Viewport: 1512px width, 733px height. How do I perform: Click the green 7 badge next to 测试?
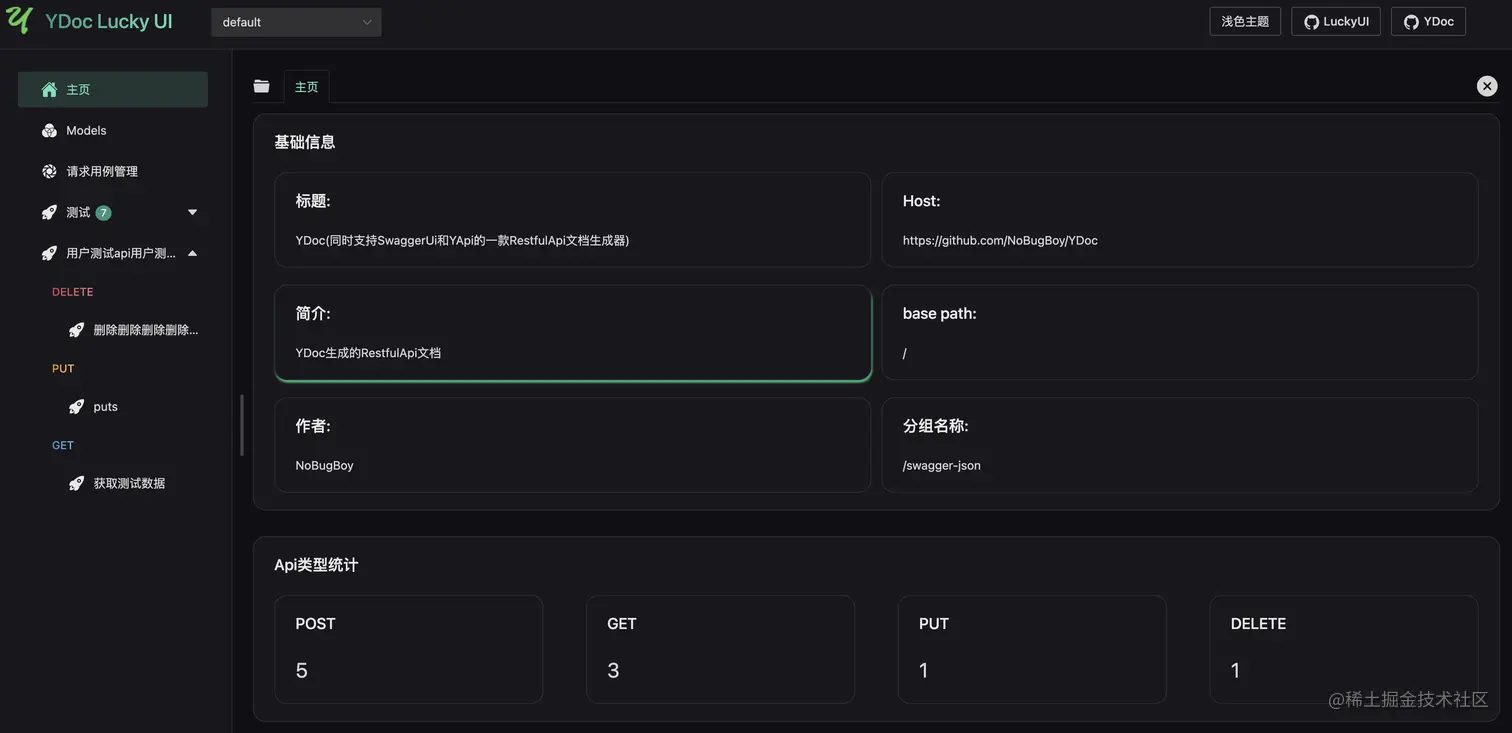[x=103, y=213]
